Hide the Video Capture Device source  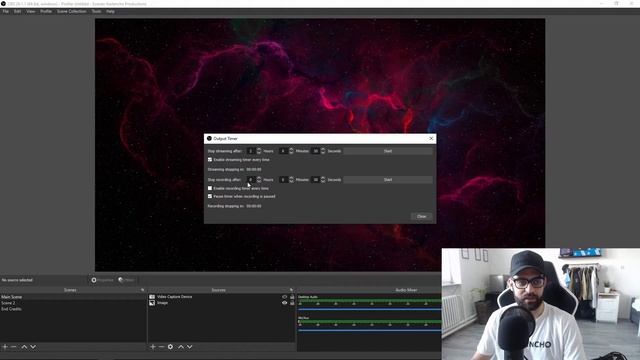(284, 297)
